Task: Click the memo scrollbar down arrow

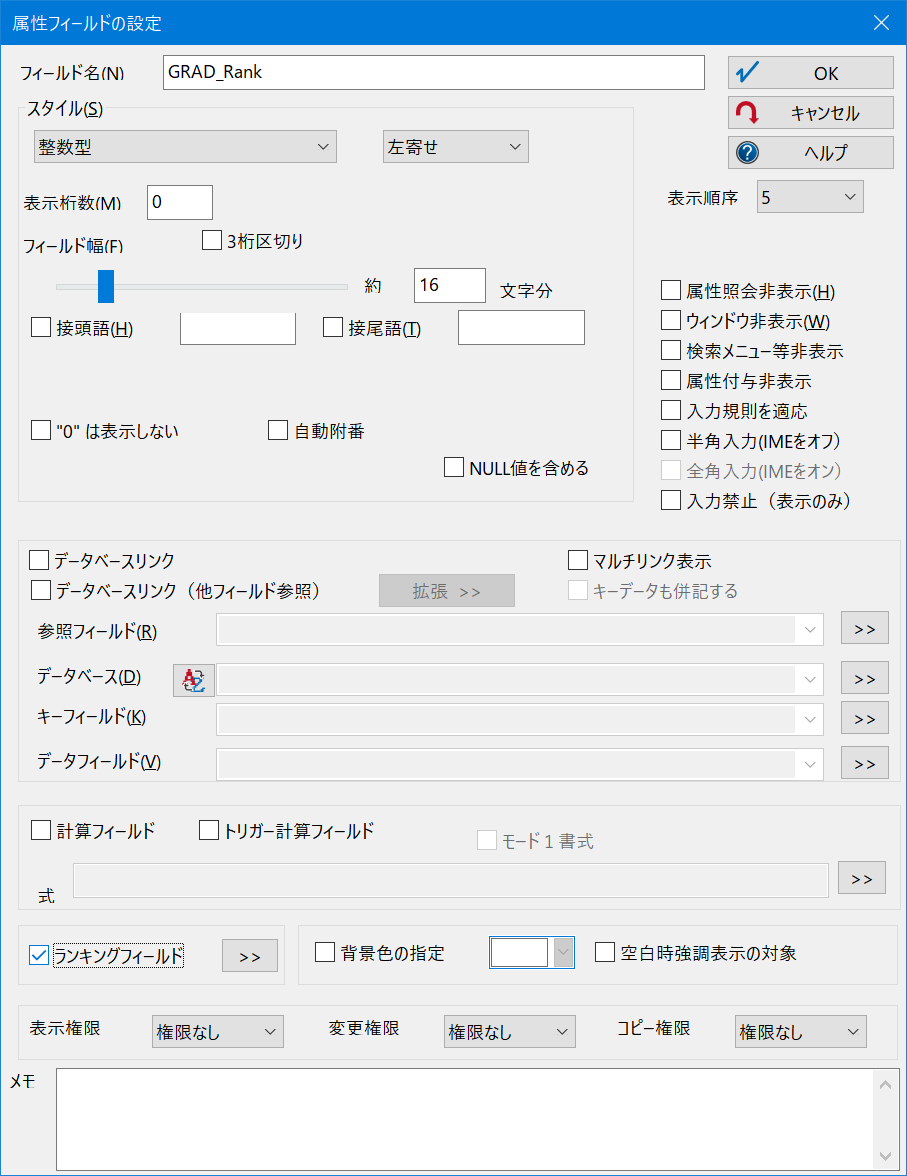Action: pyautogui.click(x=885, y=1156)
